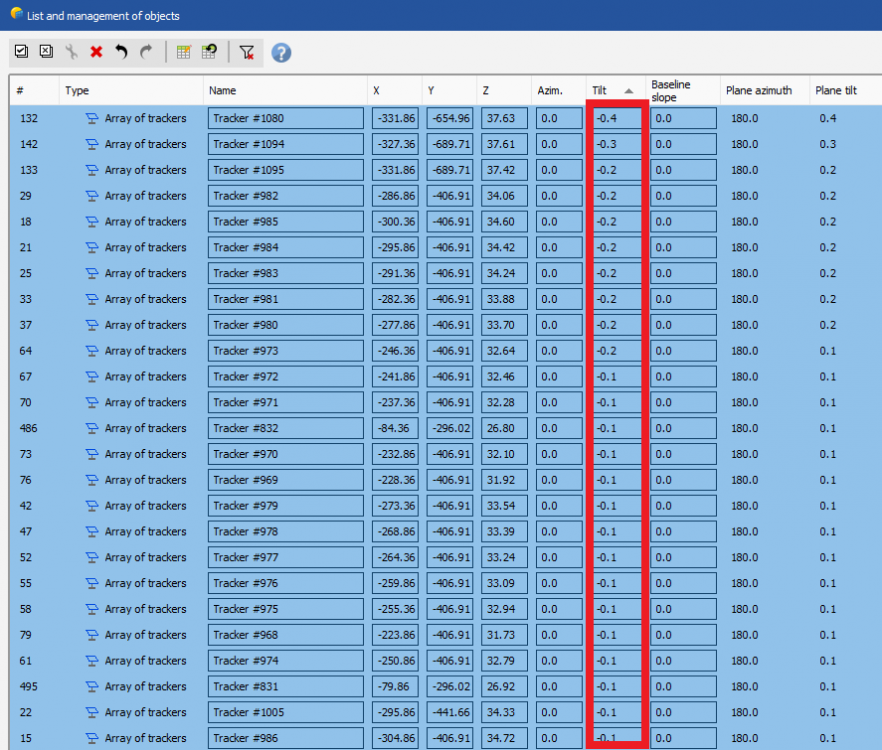Click the Tilt field of Tracker #1094
Screen dimensions: 882x750
[616, 144]
